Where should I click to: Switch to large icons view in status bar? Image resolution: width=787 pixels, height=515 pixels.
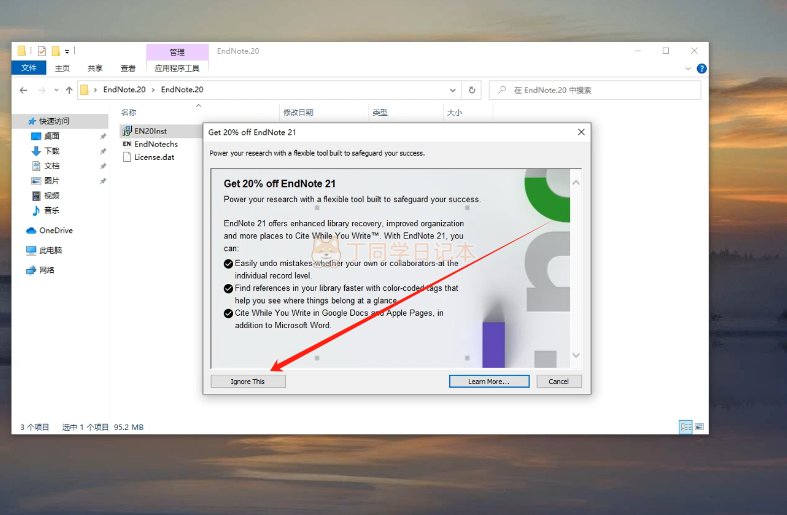tap(699, 427)
